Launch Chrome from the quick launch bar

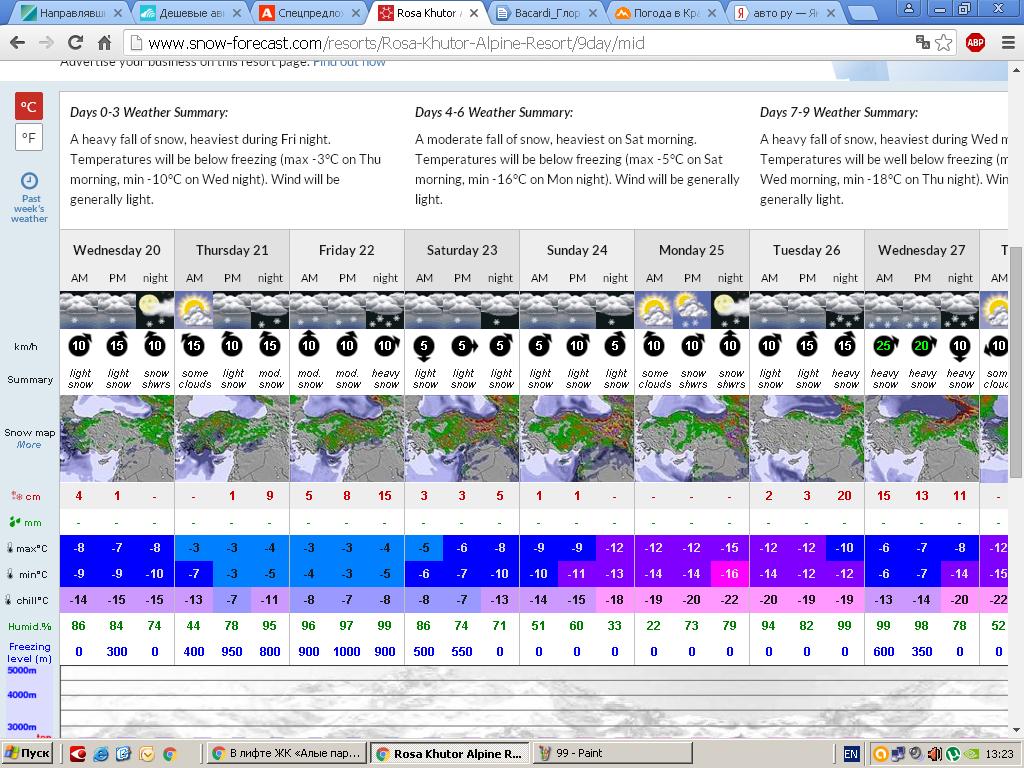[x=170, y=754]
